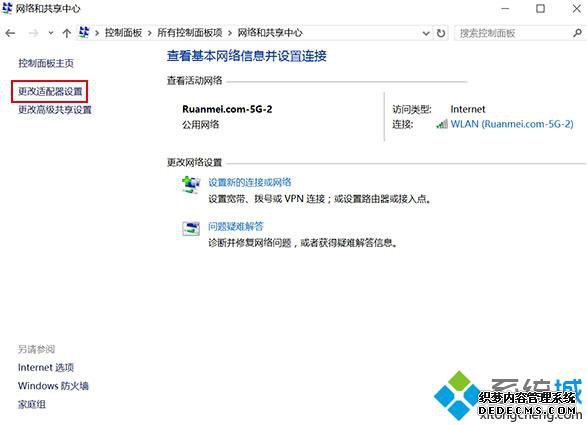Click the Back navigation arrow
Image resolution: width=587 pixels, height=425 pixels.
(x=10, y=33)
